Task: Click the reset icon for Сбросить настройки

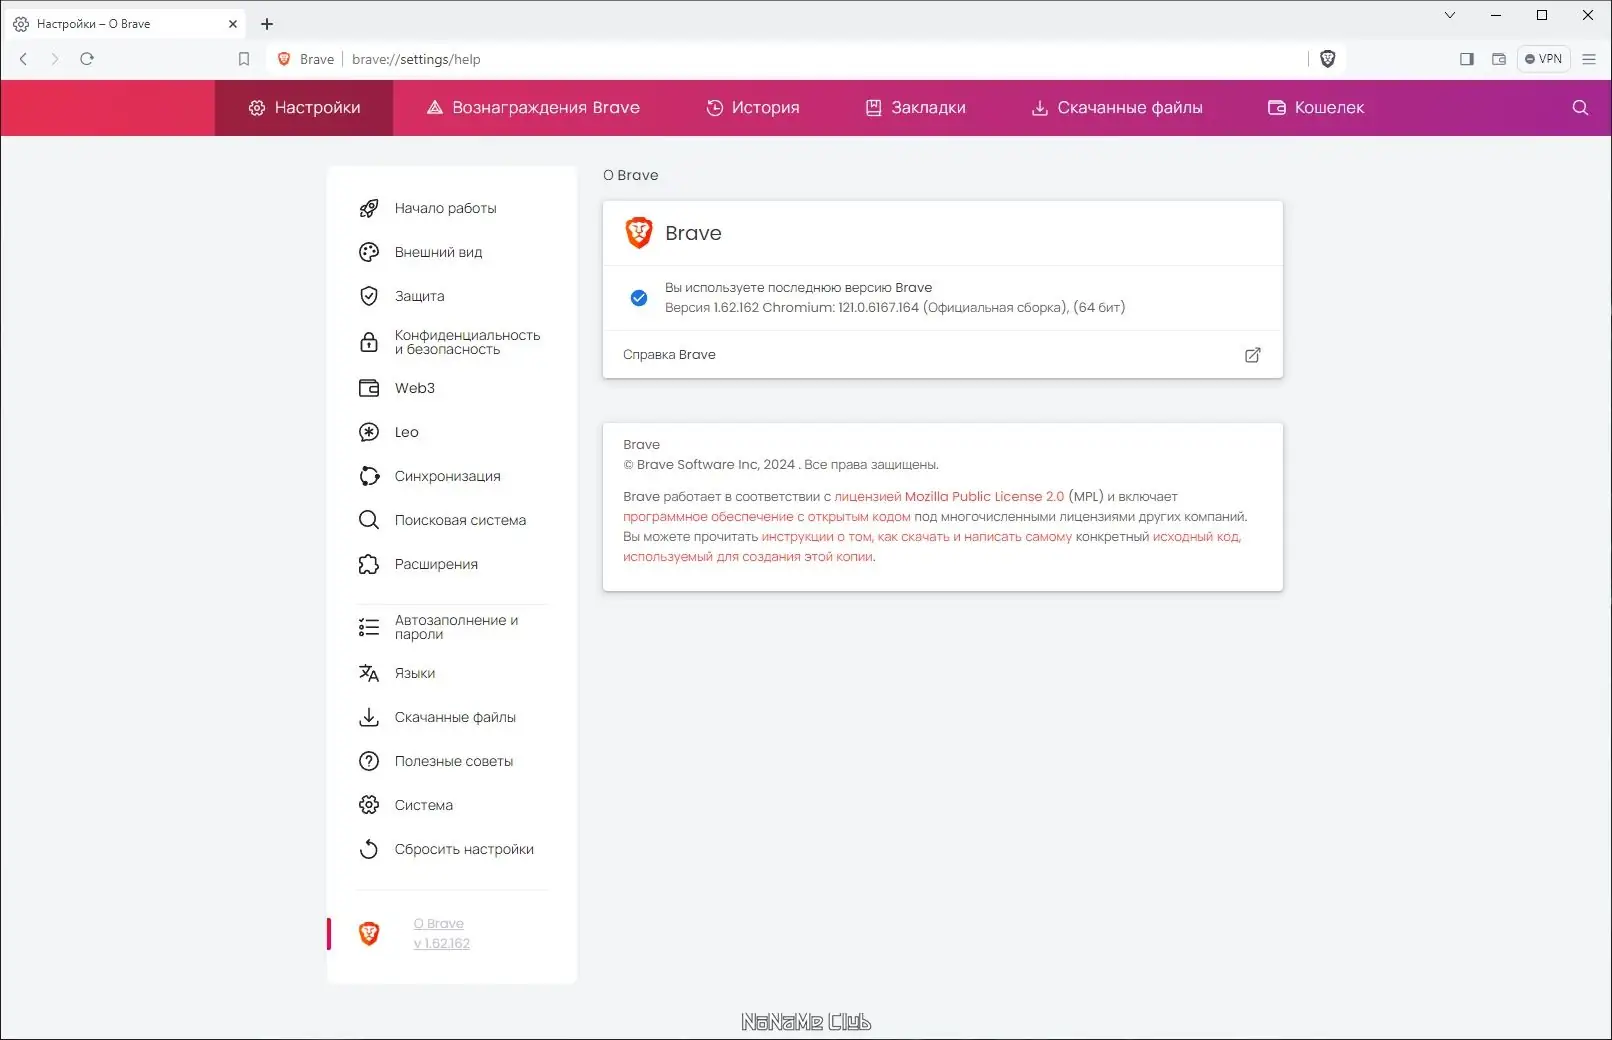Action: [369, 849]
